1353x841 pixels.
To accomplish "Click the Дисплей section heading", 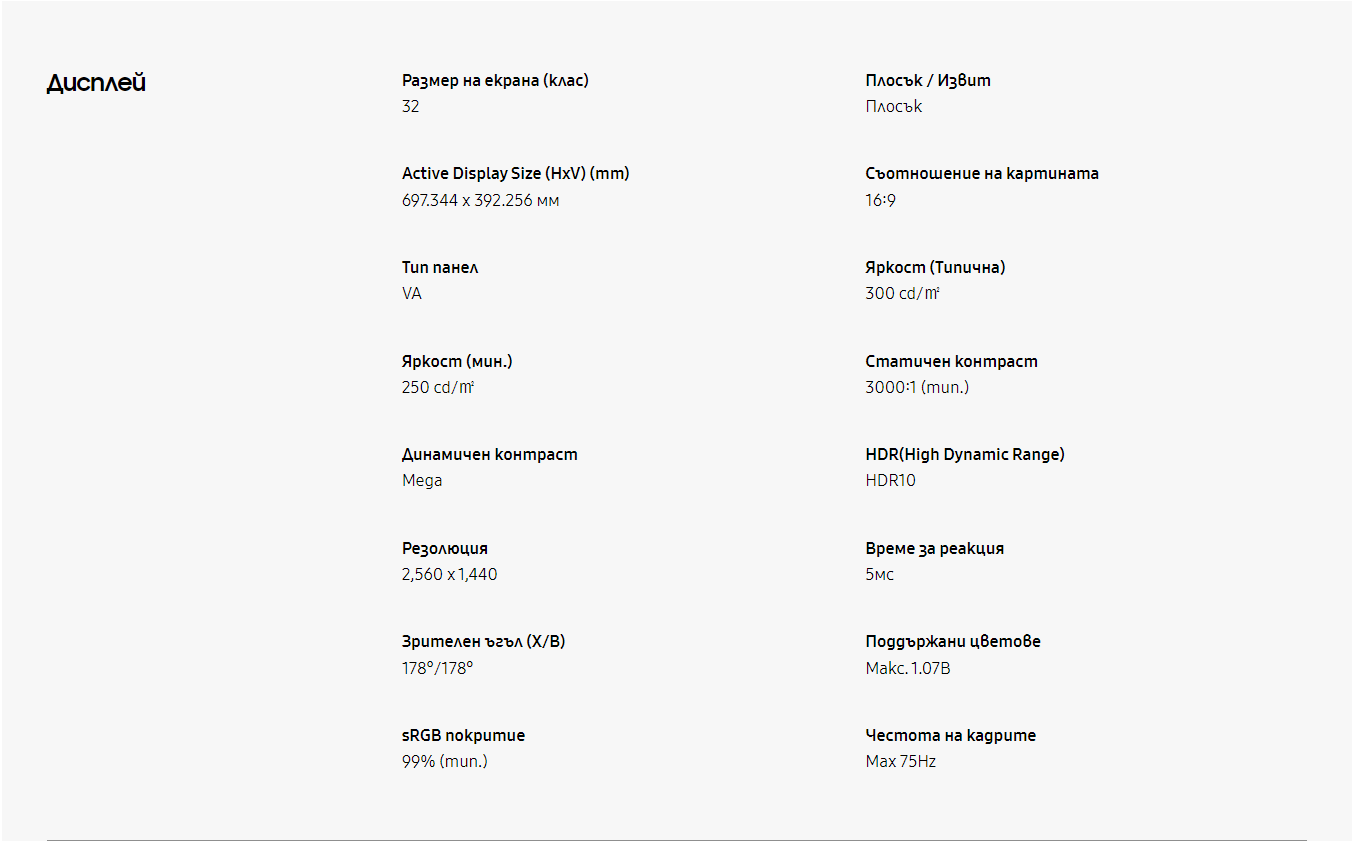I will click(x=96, y=83).
